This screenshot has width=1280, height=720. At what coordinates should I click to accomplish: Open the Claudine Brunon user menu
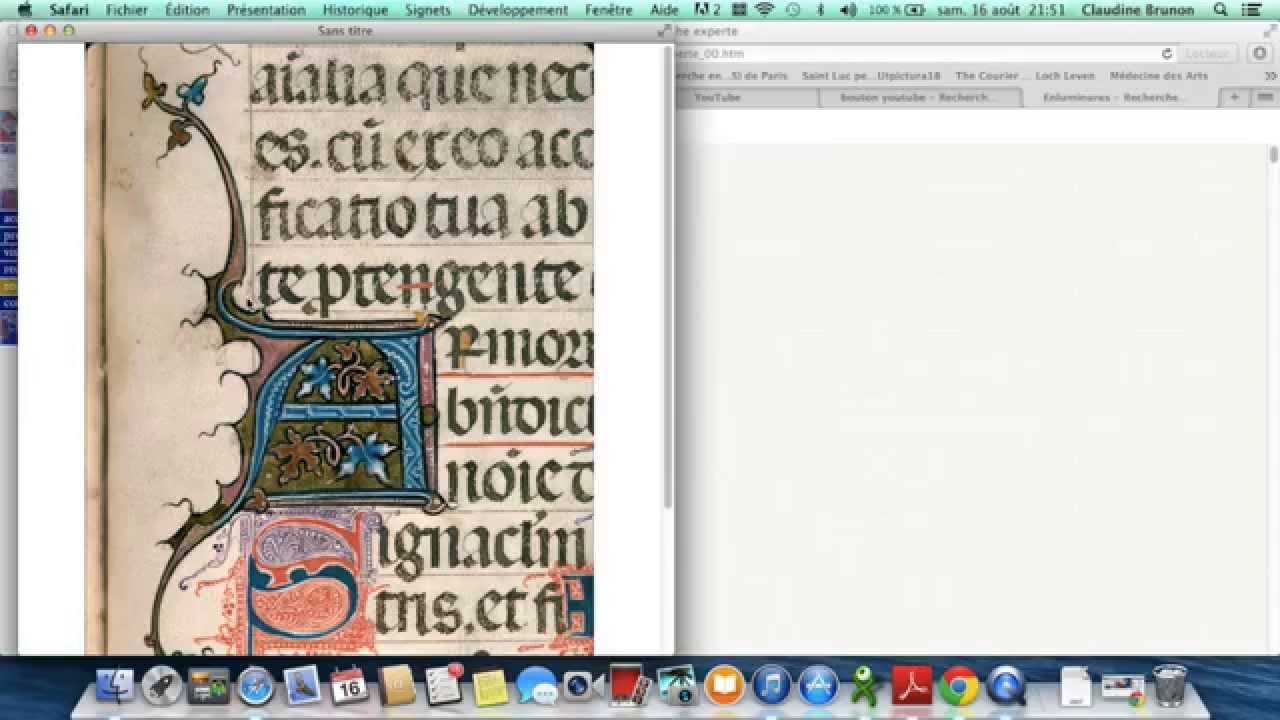tap(1138, 10)
